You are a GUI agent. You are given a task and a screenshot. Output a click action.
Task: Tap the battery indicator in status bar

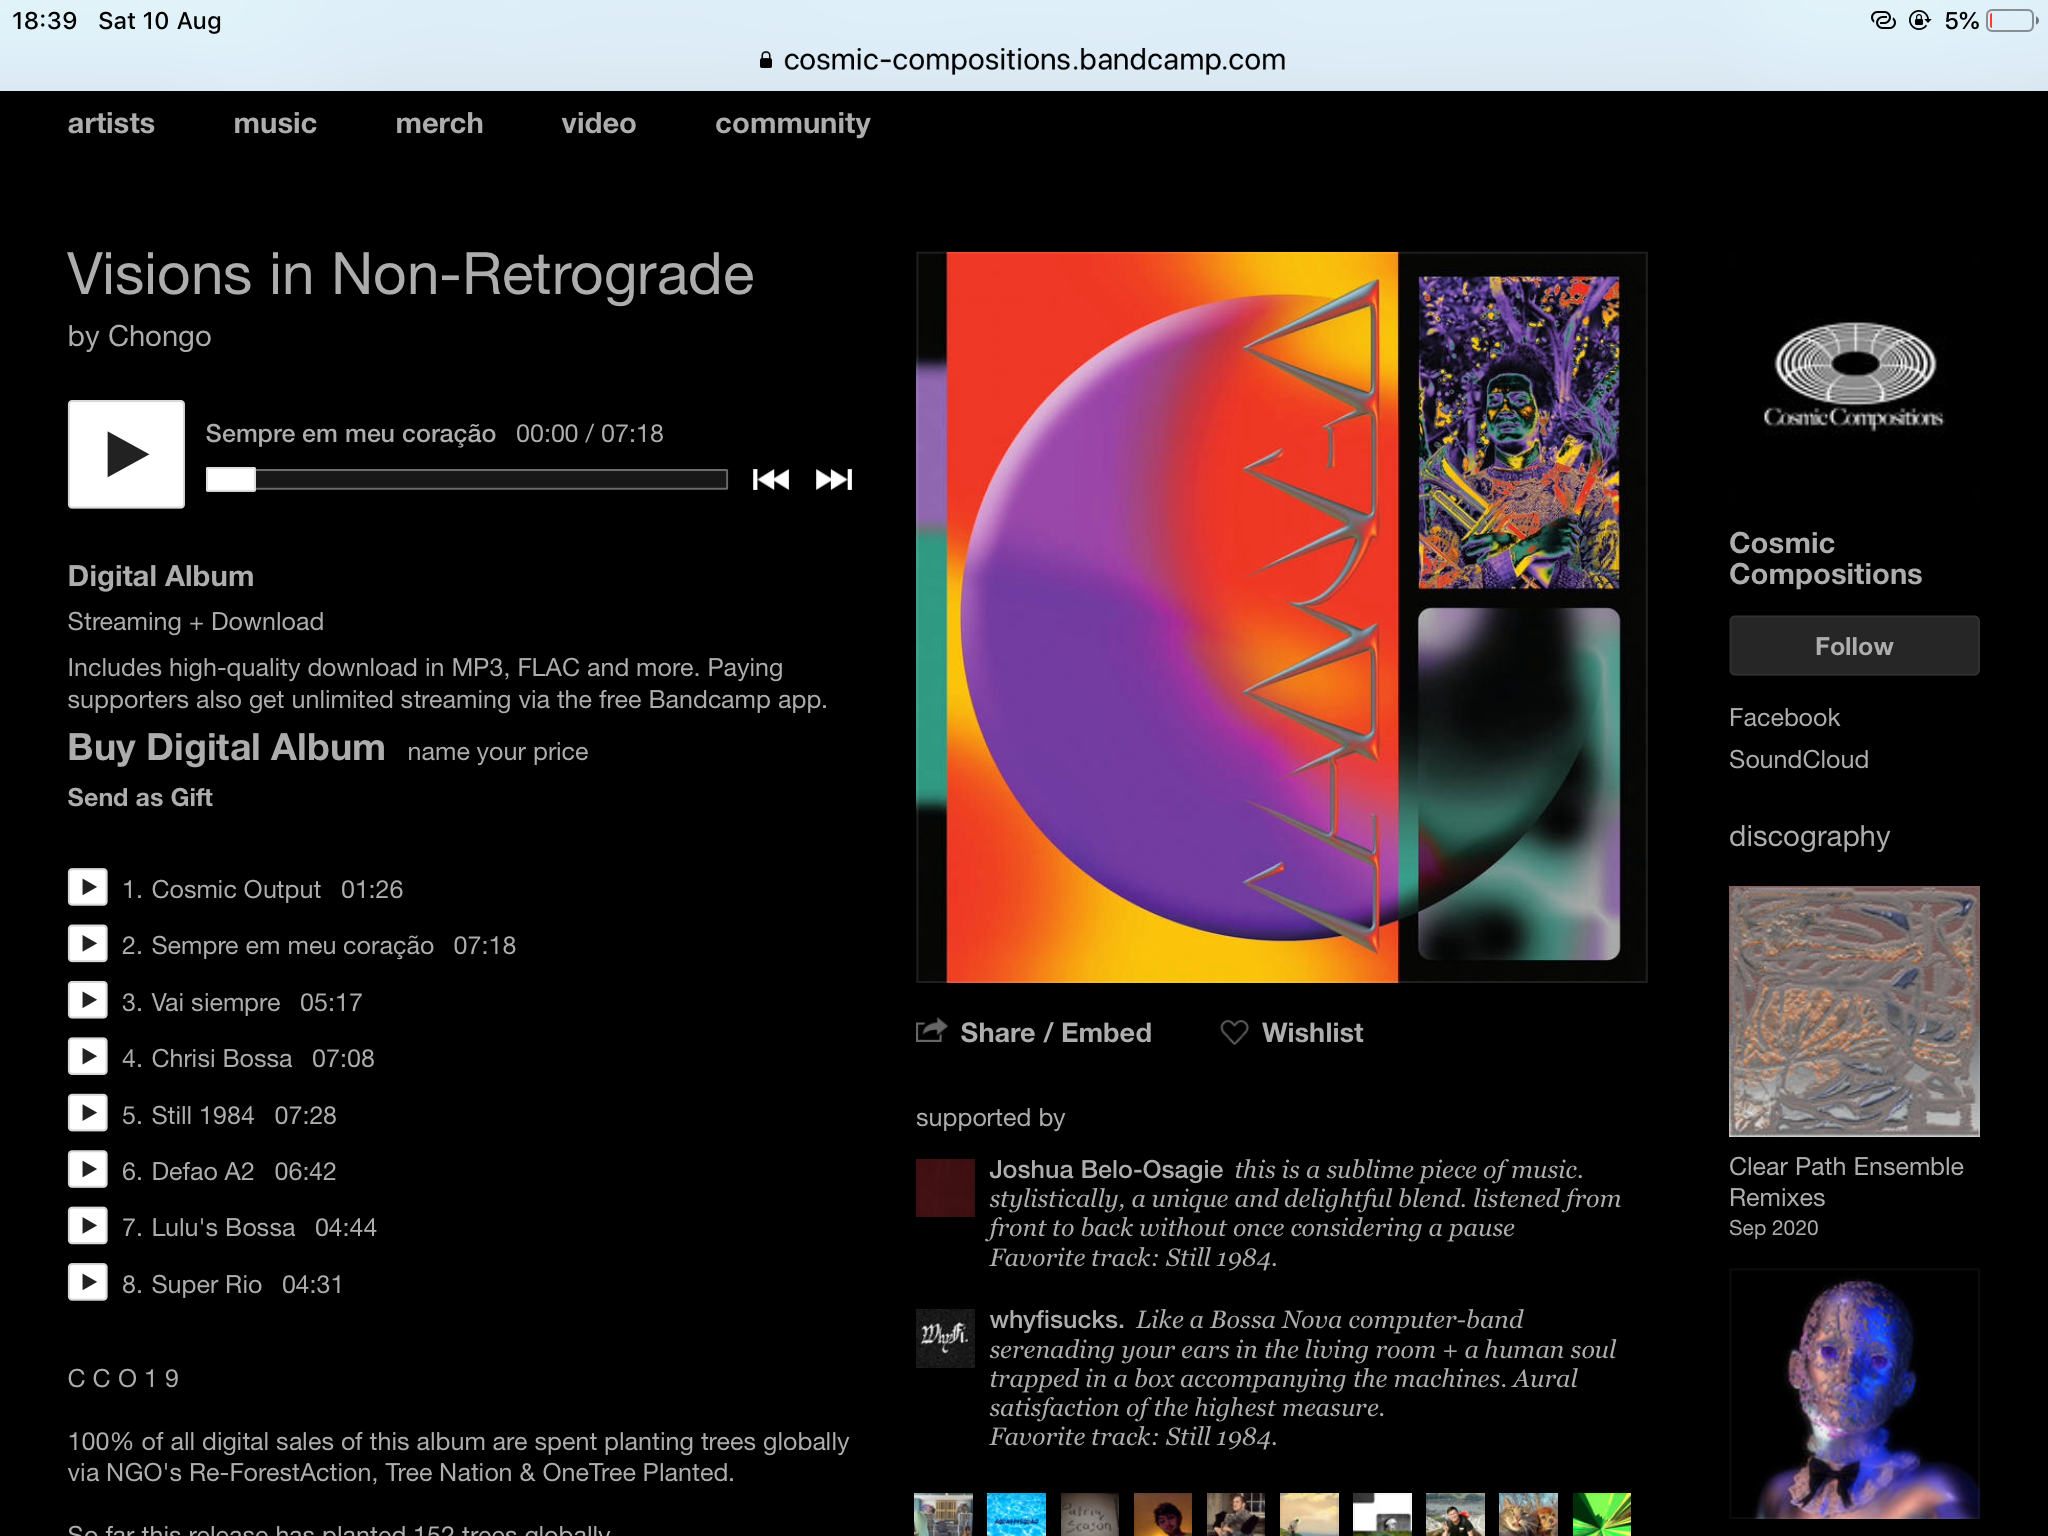click(2011, 21)
